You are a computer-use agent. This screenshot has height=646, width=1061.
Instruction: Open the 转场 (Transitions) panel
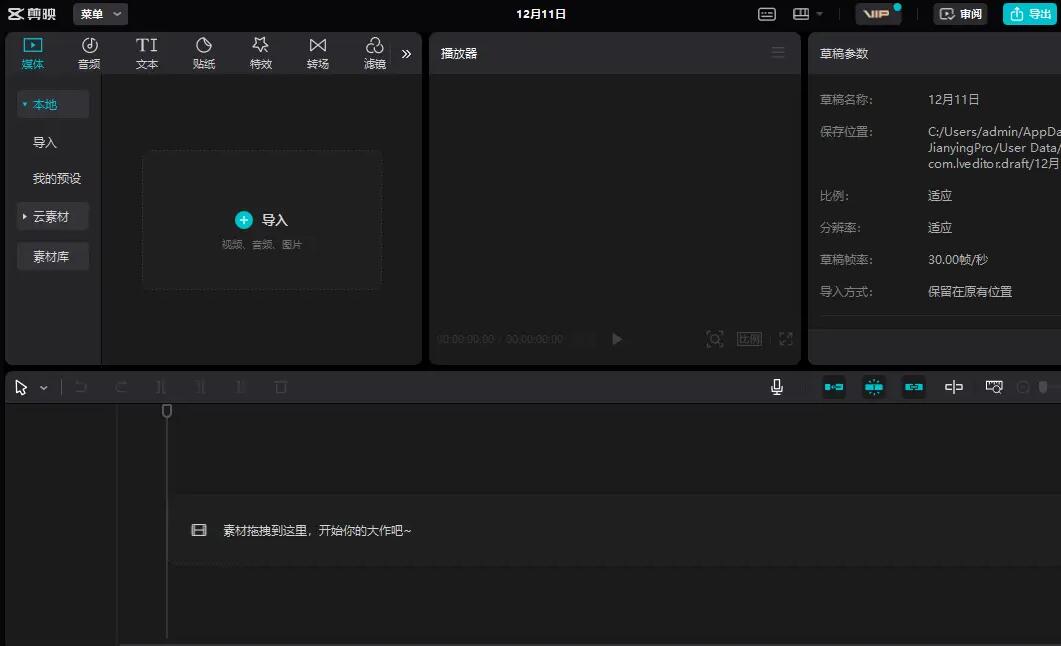[x=317, y=52]
